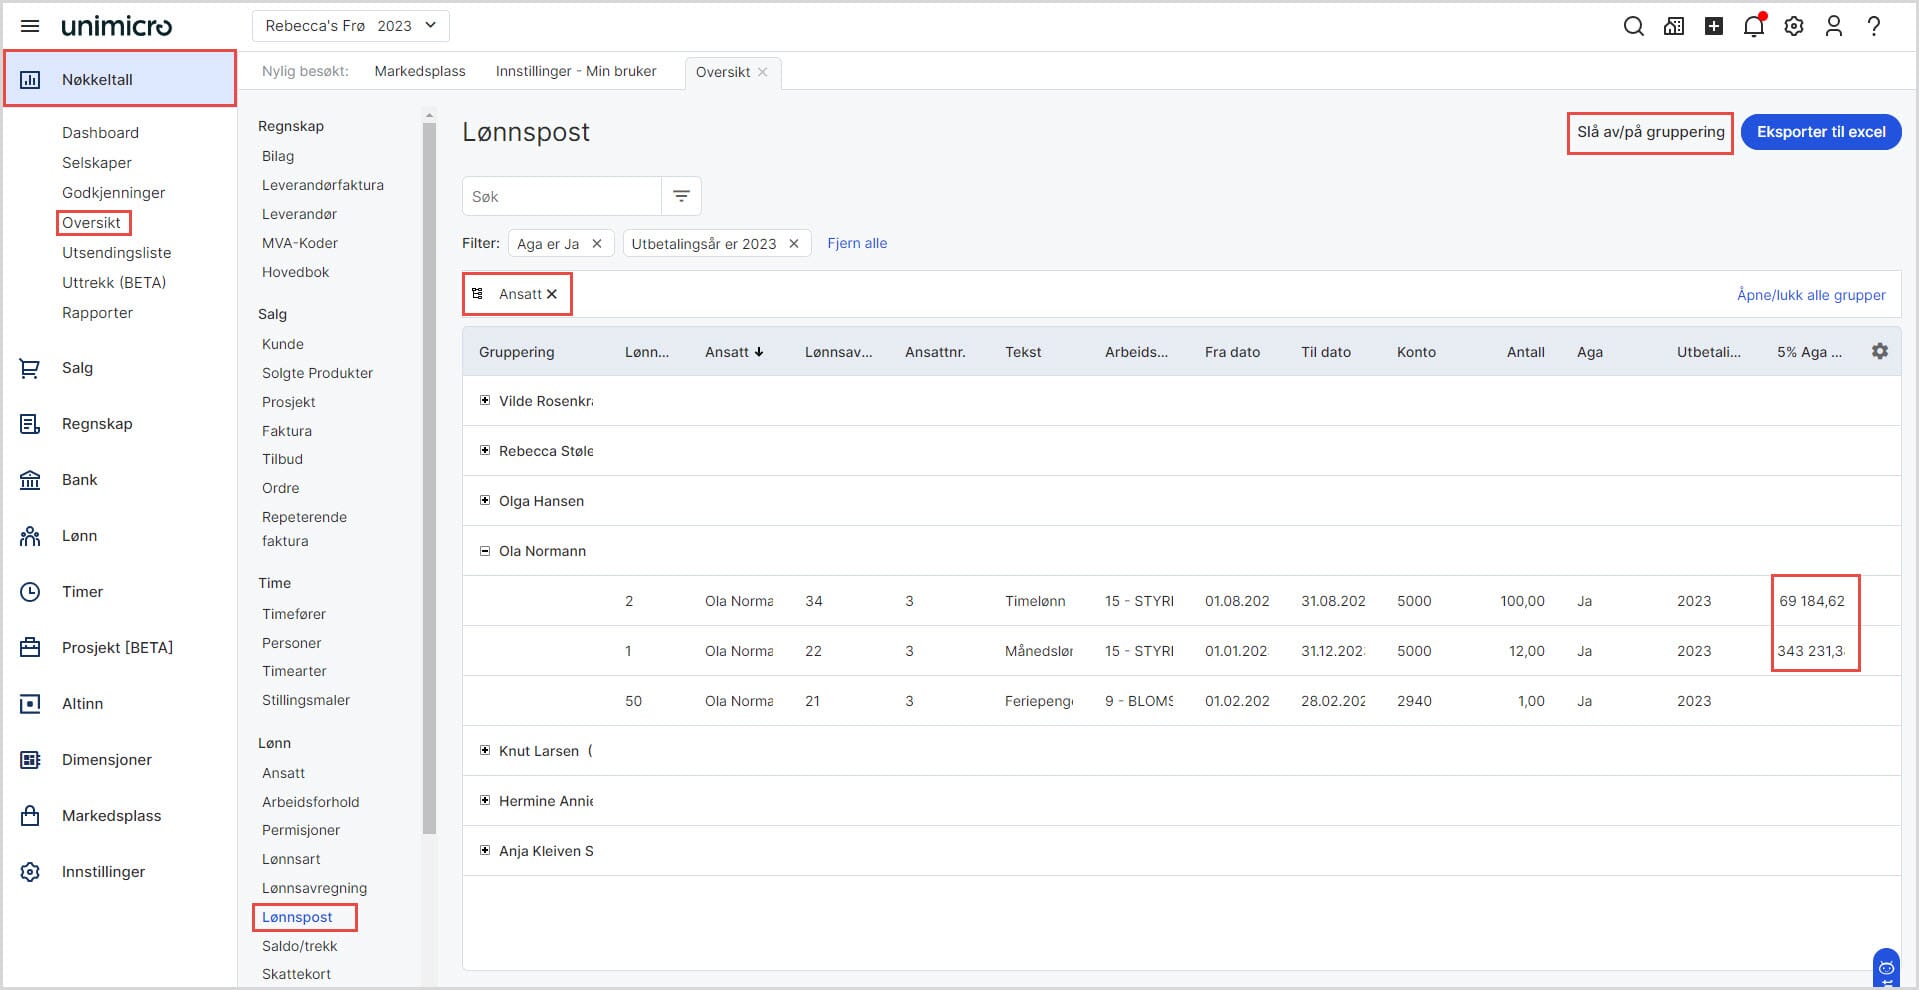The image size is (1919, 990).
Task: Click the help question mark icon
Action: pos(1873,26)
